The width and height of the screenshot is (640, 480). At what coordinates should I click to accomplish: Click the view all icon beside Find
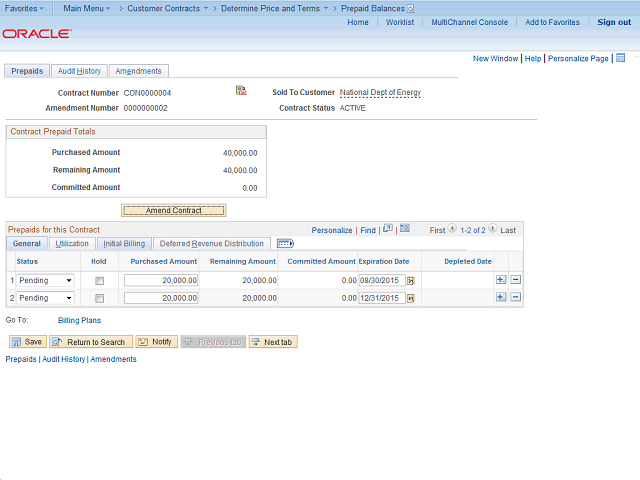tap(387, 229)
